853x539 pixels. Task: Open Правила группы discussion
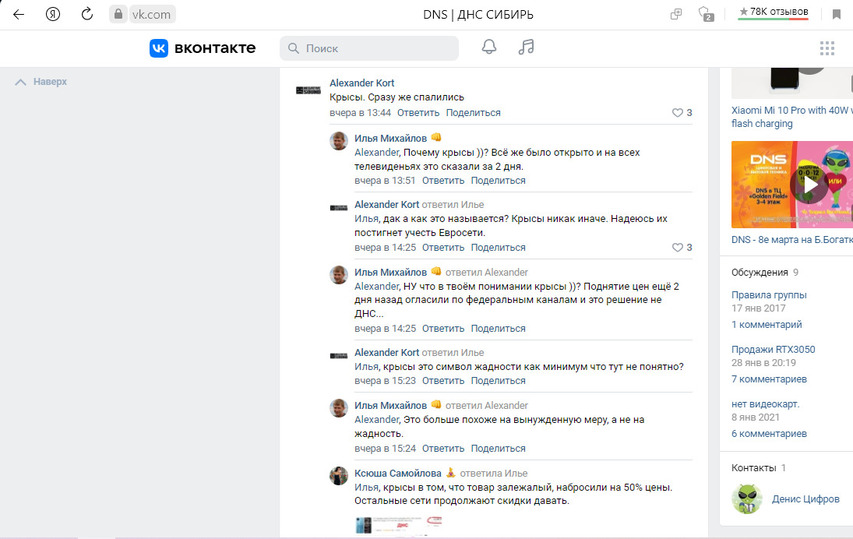(769, 295)
